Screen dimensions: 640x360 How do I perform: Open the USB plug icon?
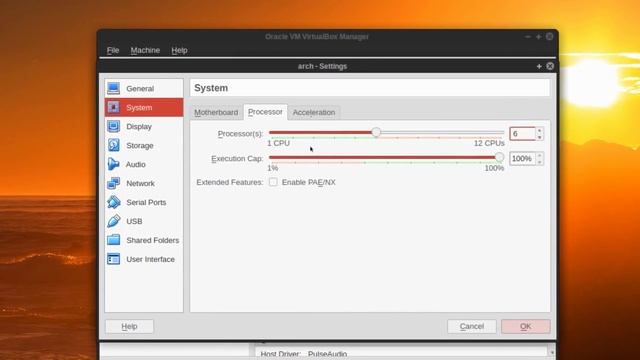[113, 221]
